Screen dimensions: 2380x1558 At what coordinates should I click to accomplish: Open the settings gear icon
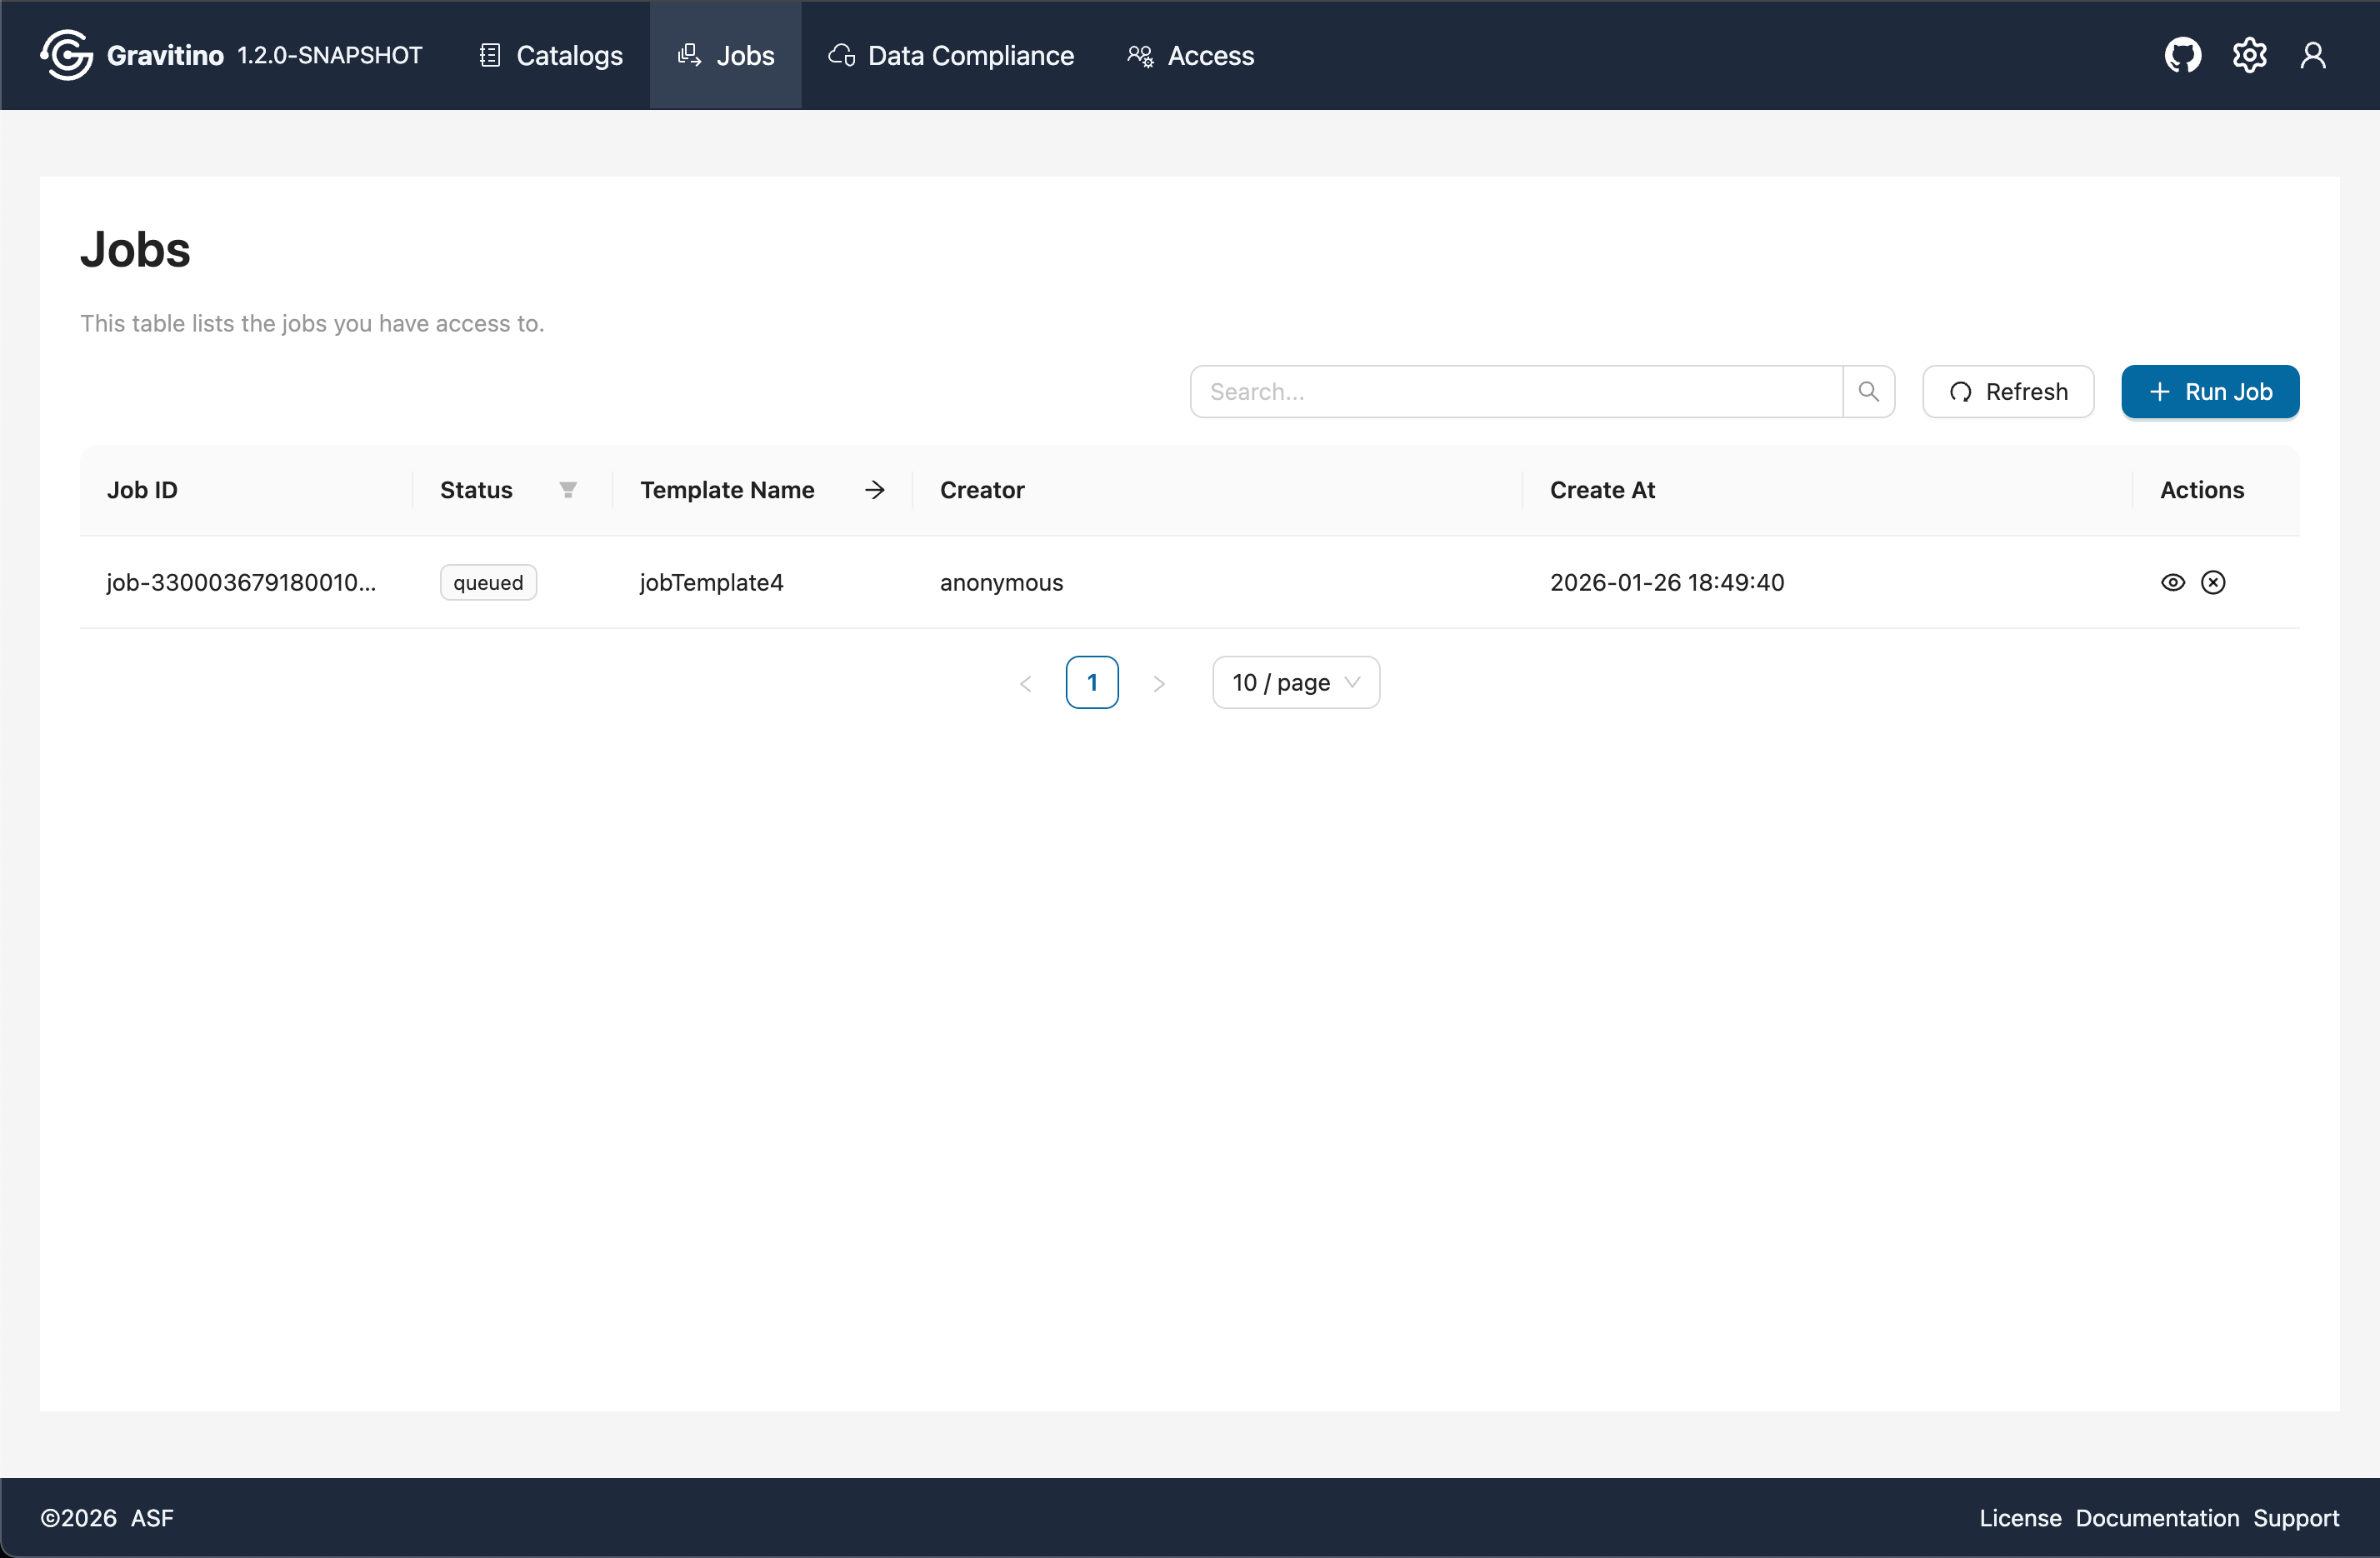click(2249, 55)
